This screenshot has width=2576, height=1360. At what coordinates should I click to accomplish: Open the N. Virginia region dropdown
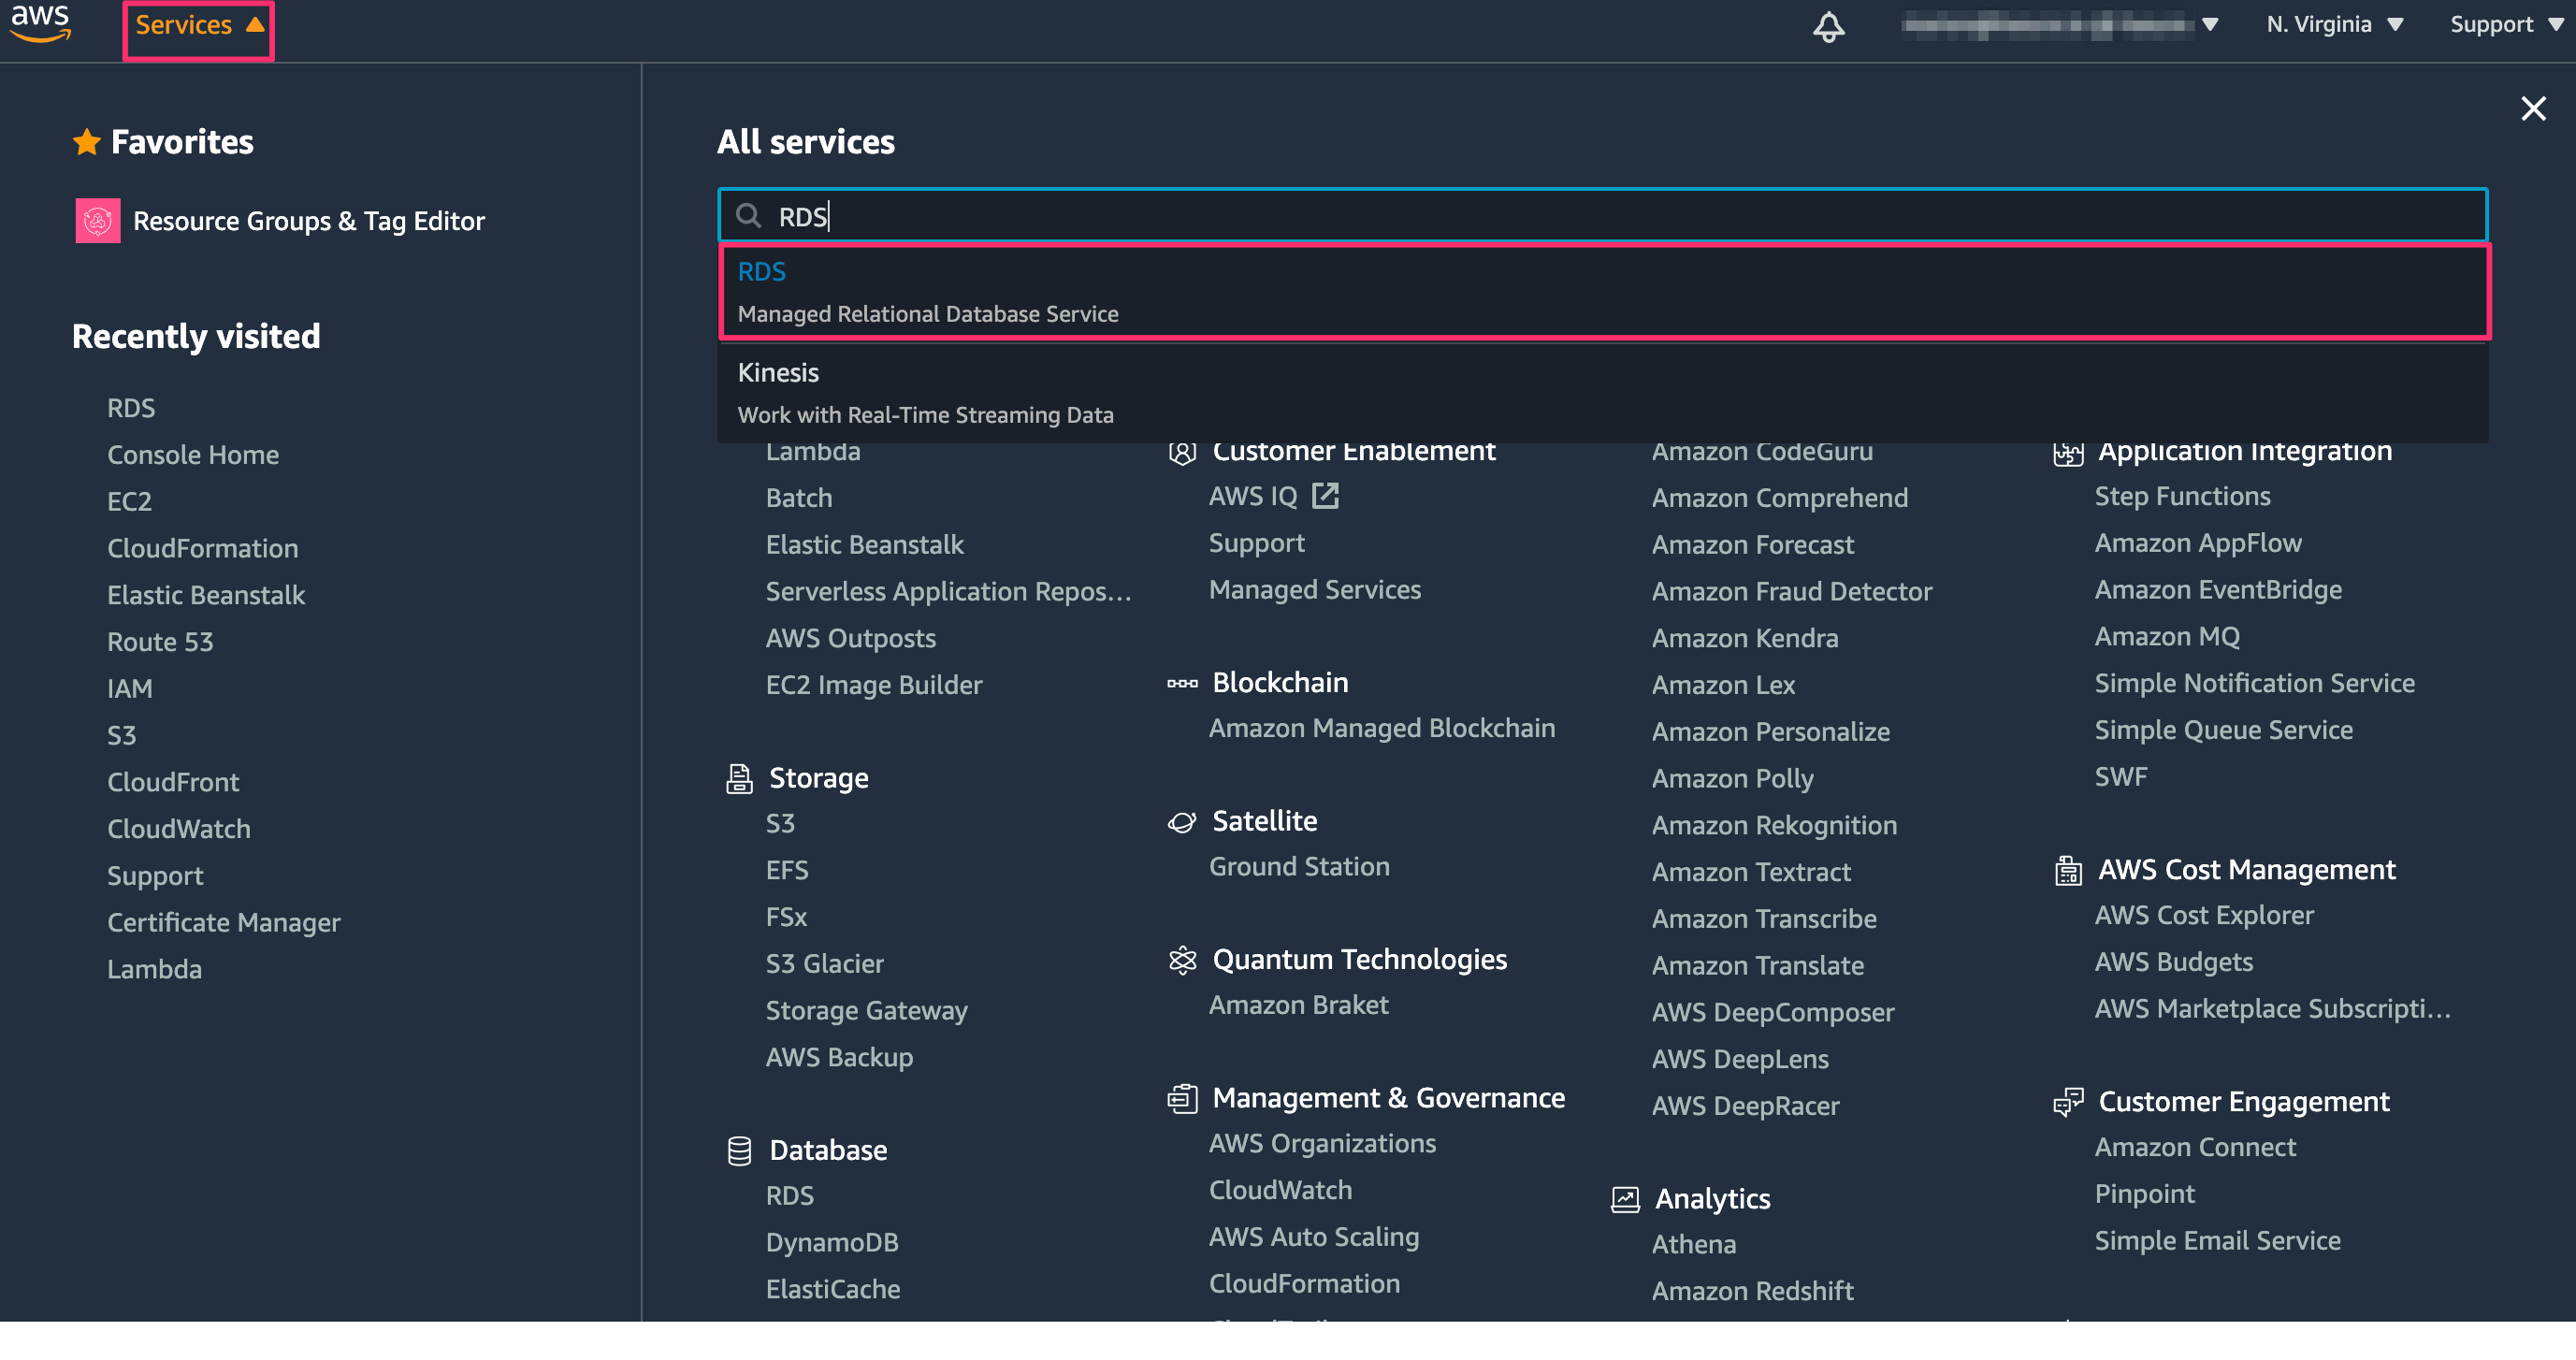pos(2334,24)
